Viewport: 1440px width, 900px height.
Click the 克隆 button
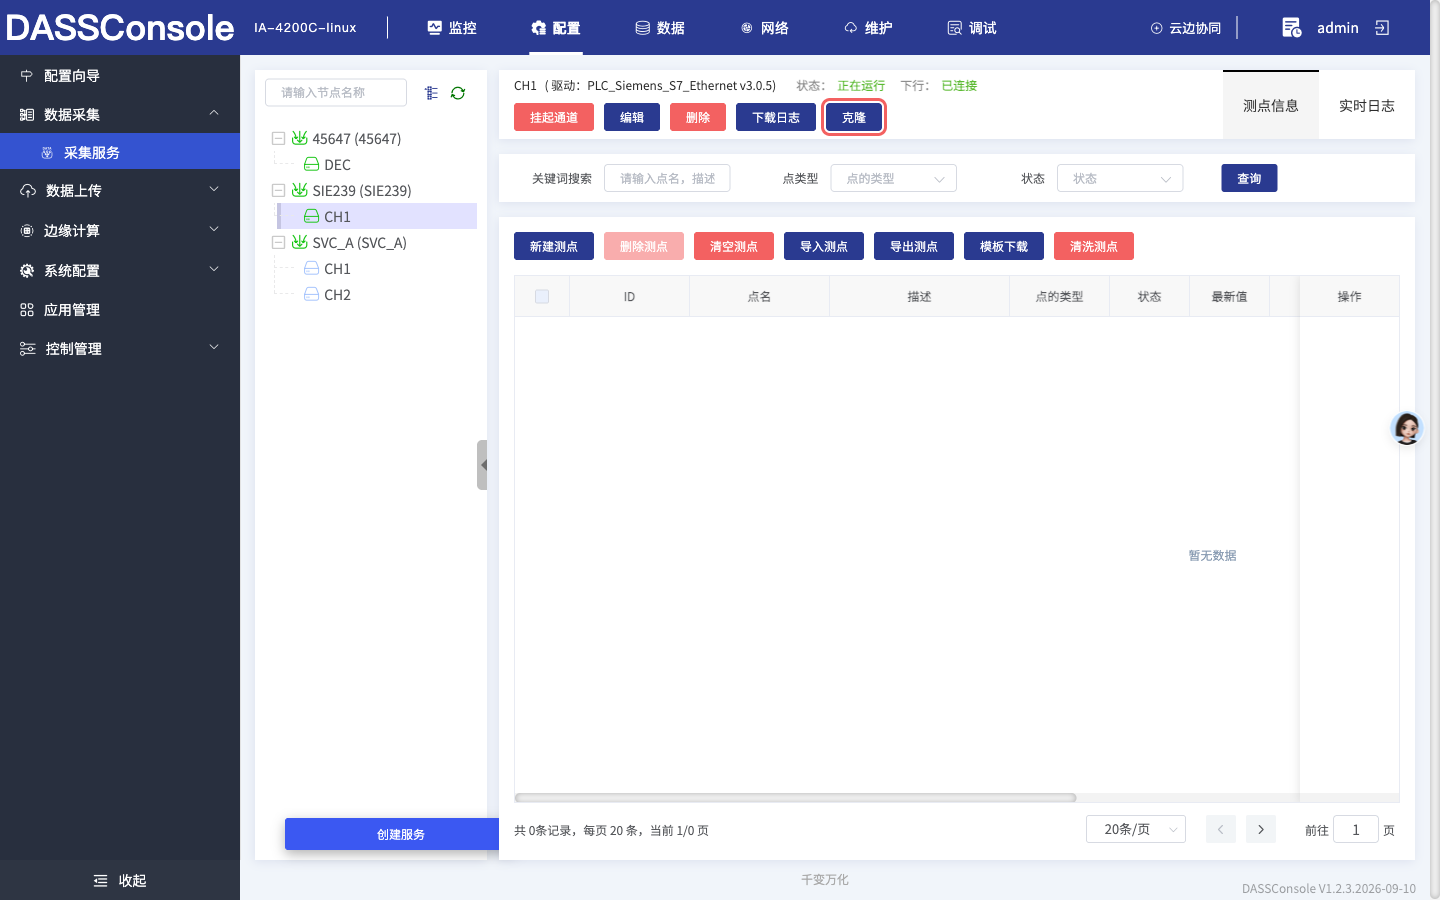[854, 117]
